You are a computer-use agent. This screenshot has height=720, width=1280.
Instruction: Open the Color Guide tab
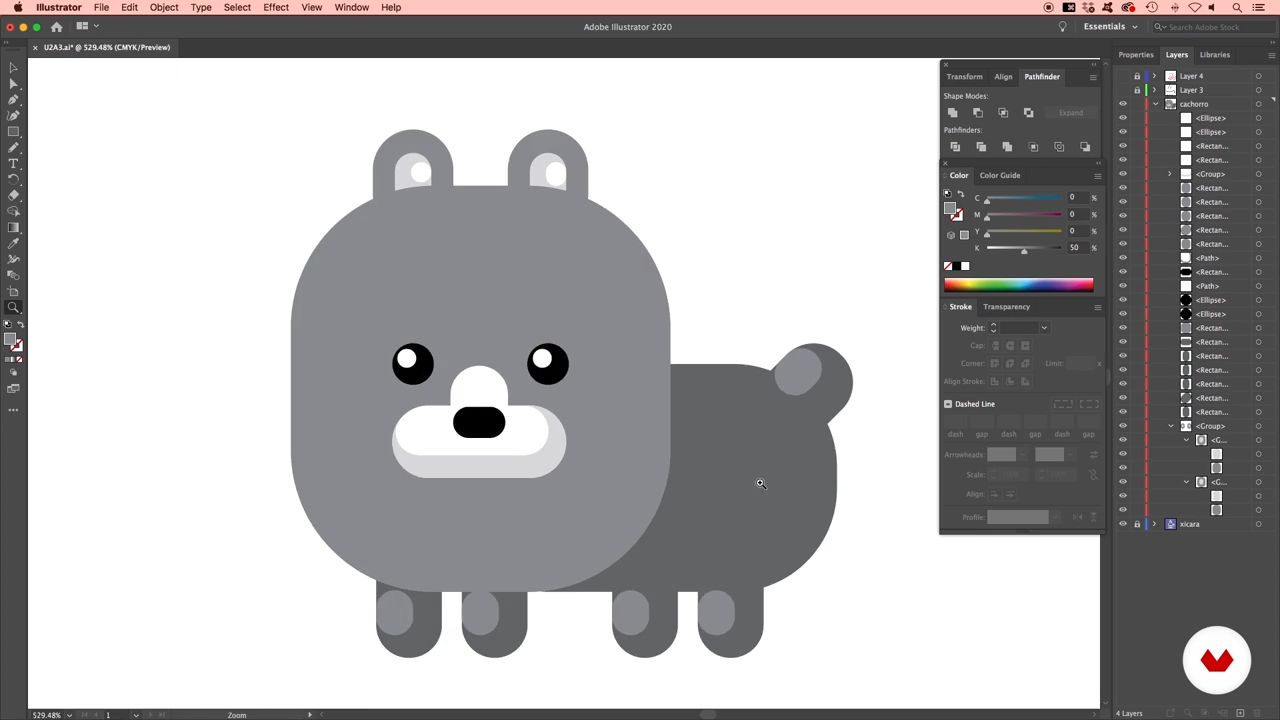[x=1000, y=176]
